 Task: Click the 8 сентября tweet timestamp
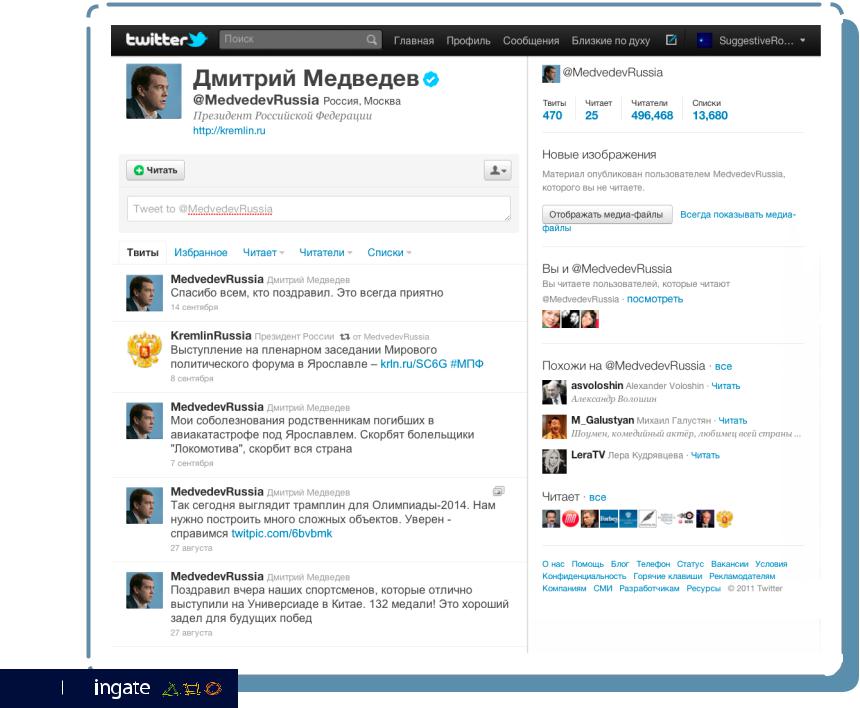click(x=192, y=378)
